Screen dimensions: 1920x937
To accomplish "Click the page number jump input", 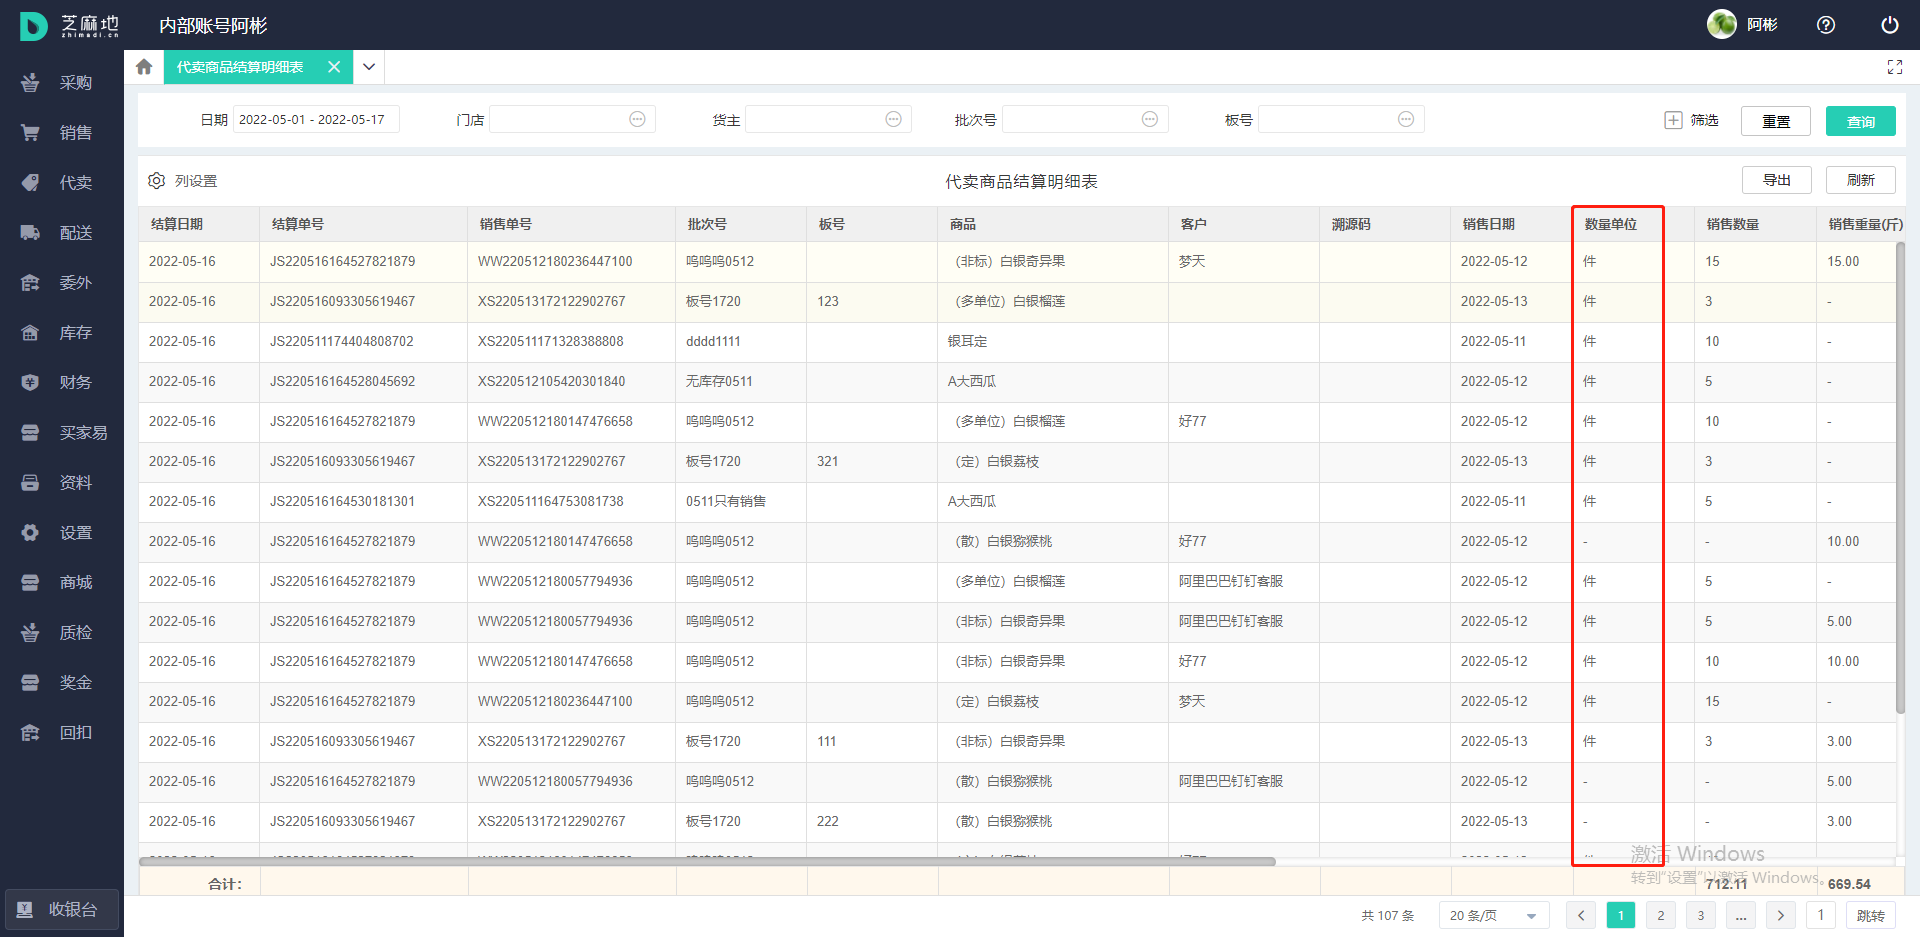I will pyautogui.click(x=1821, y=915).
